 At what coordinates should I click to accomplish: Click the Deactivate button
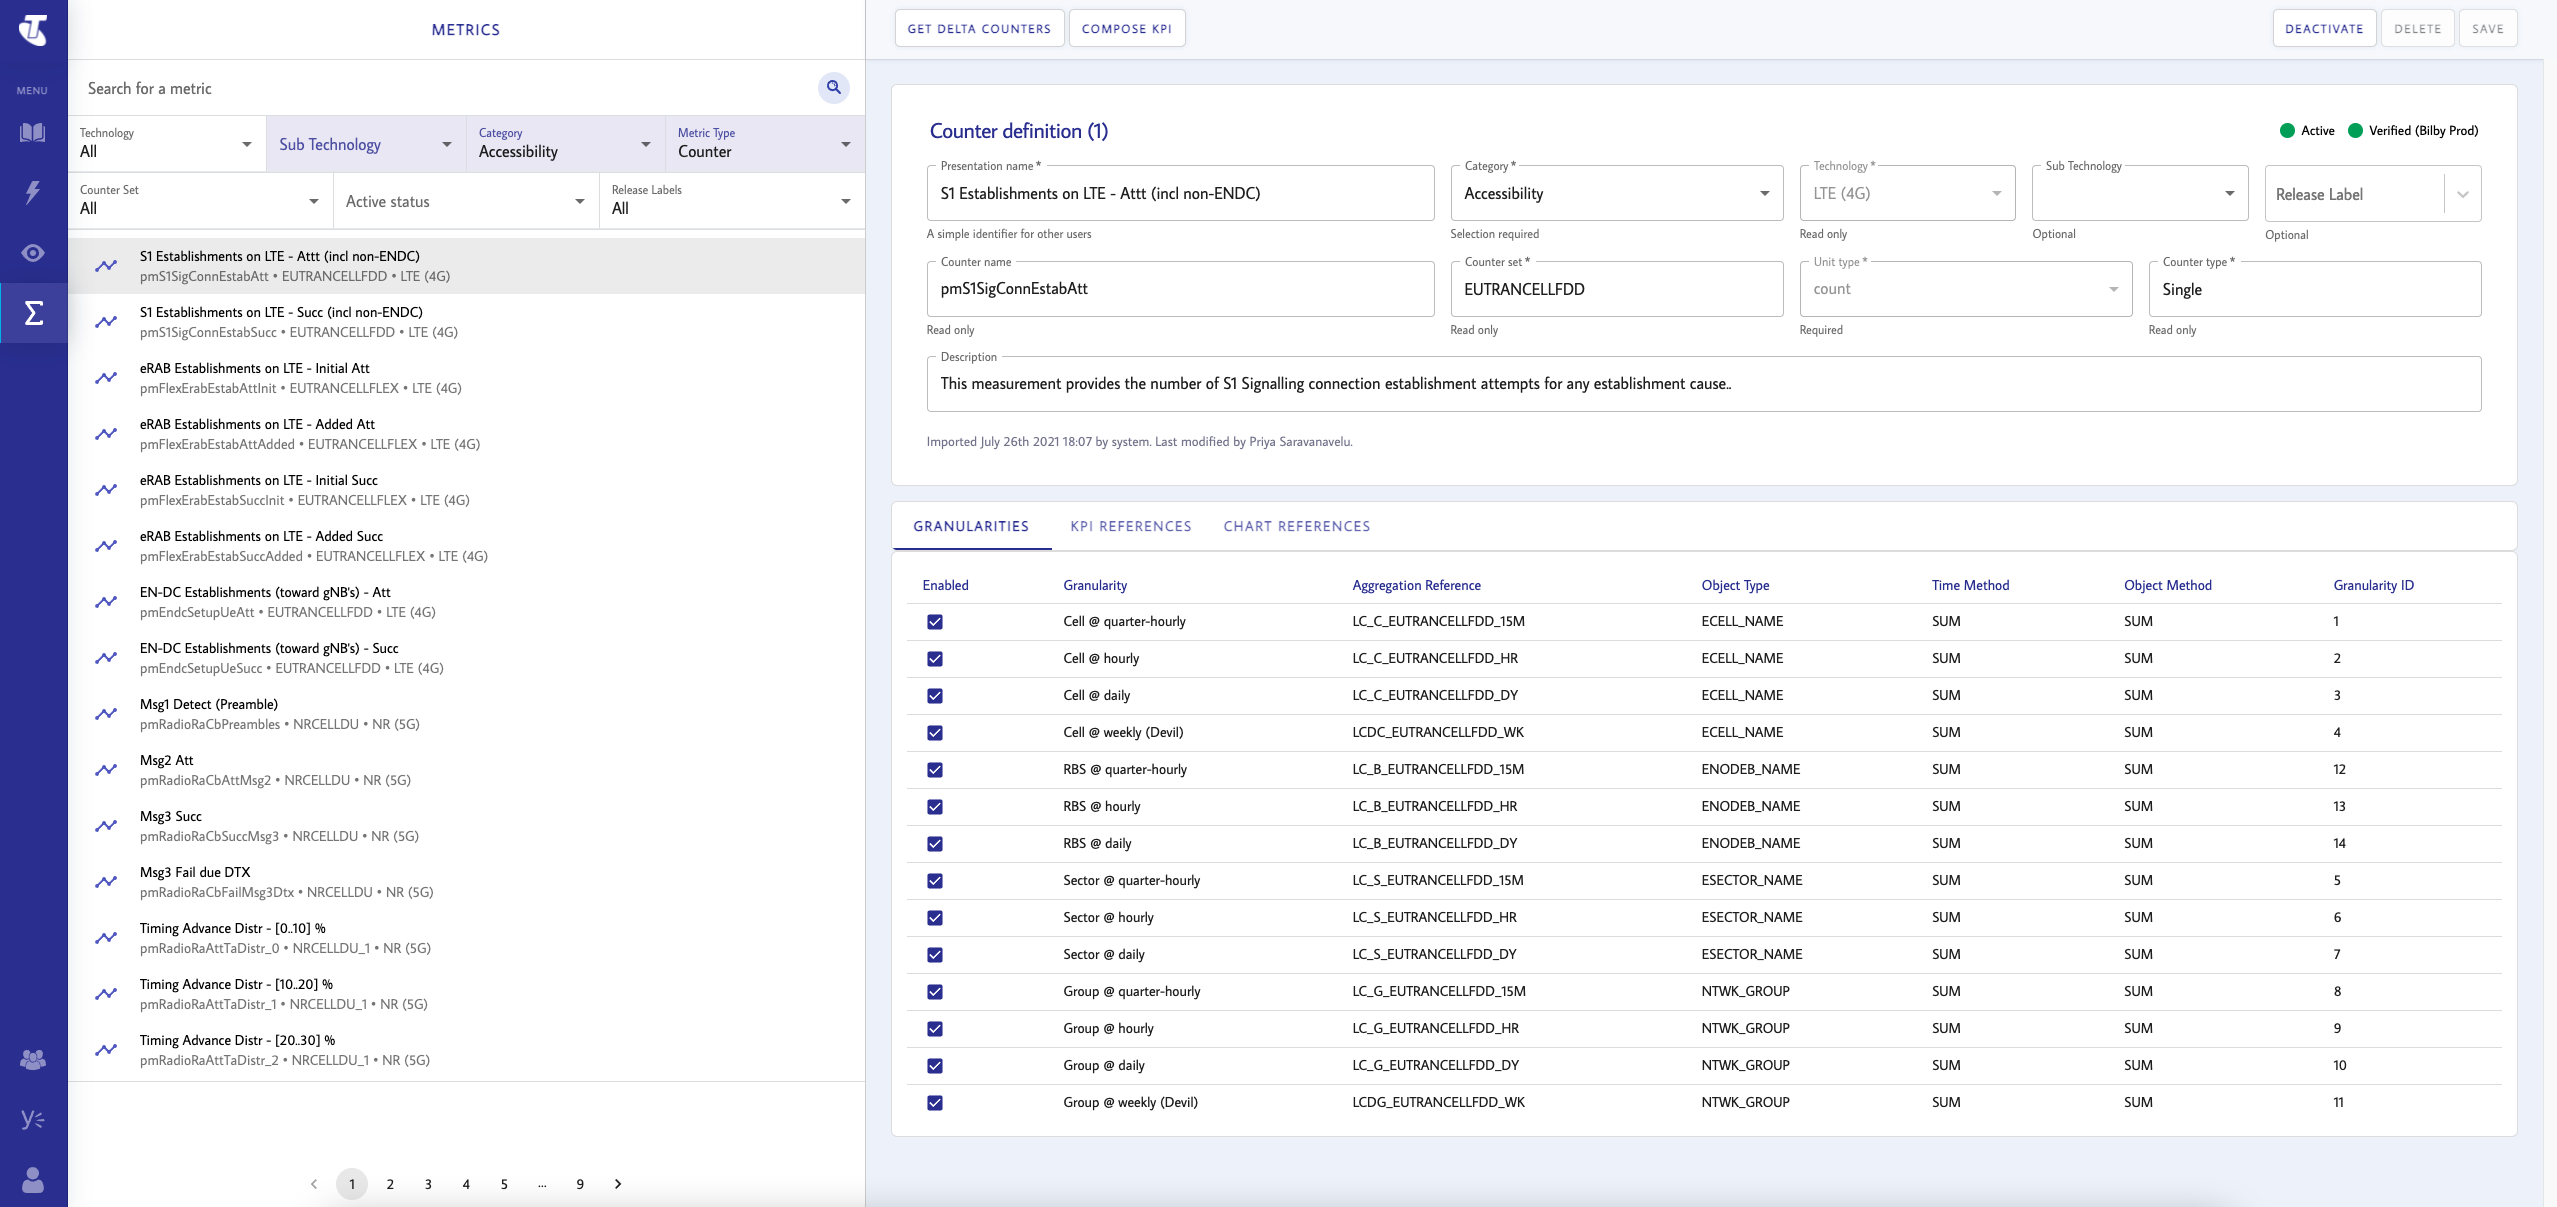[x=2324, y=29]
